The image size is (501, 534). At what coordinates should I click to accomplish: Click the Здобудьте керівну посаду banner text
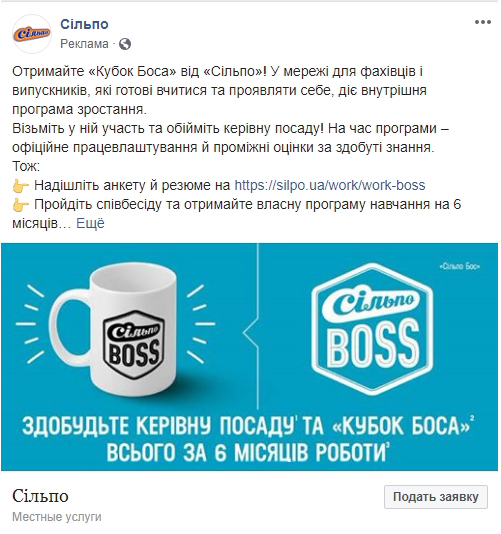point(248,426)
